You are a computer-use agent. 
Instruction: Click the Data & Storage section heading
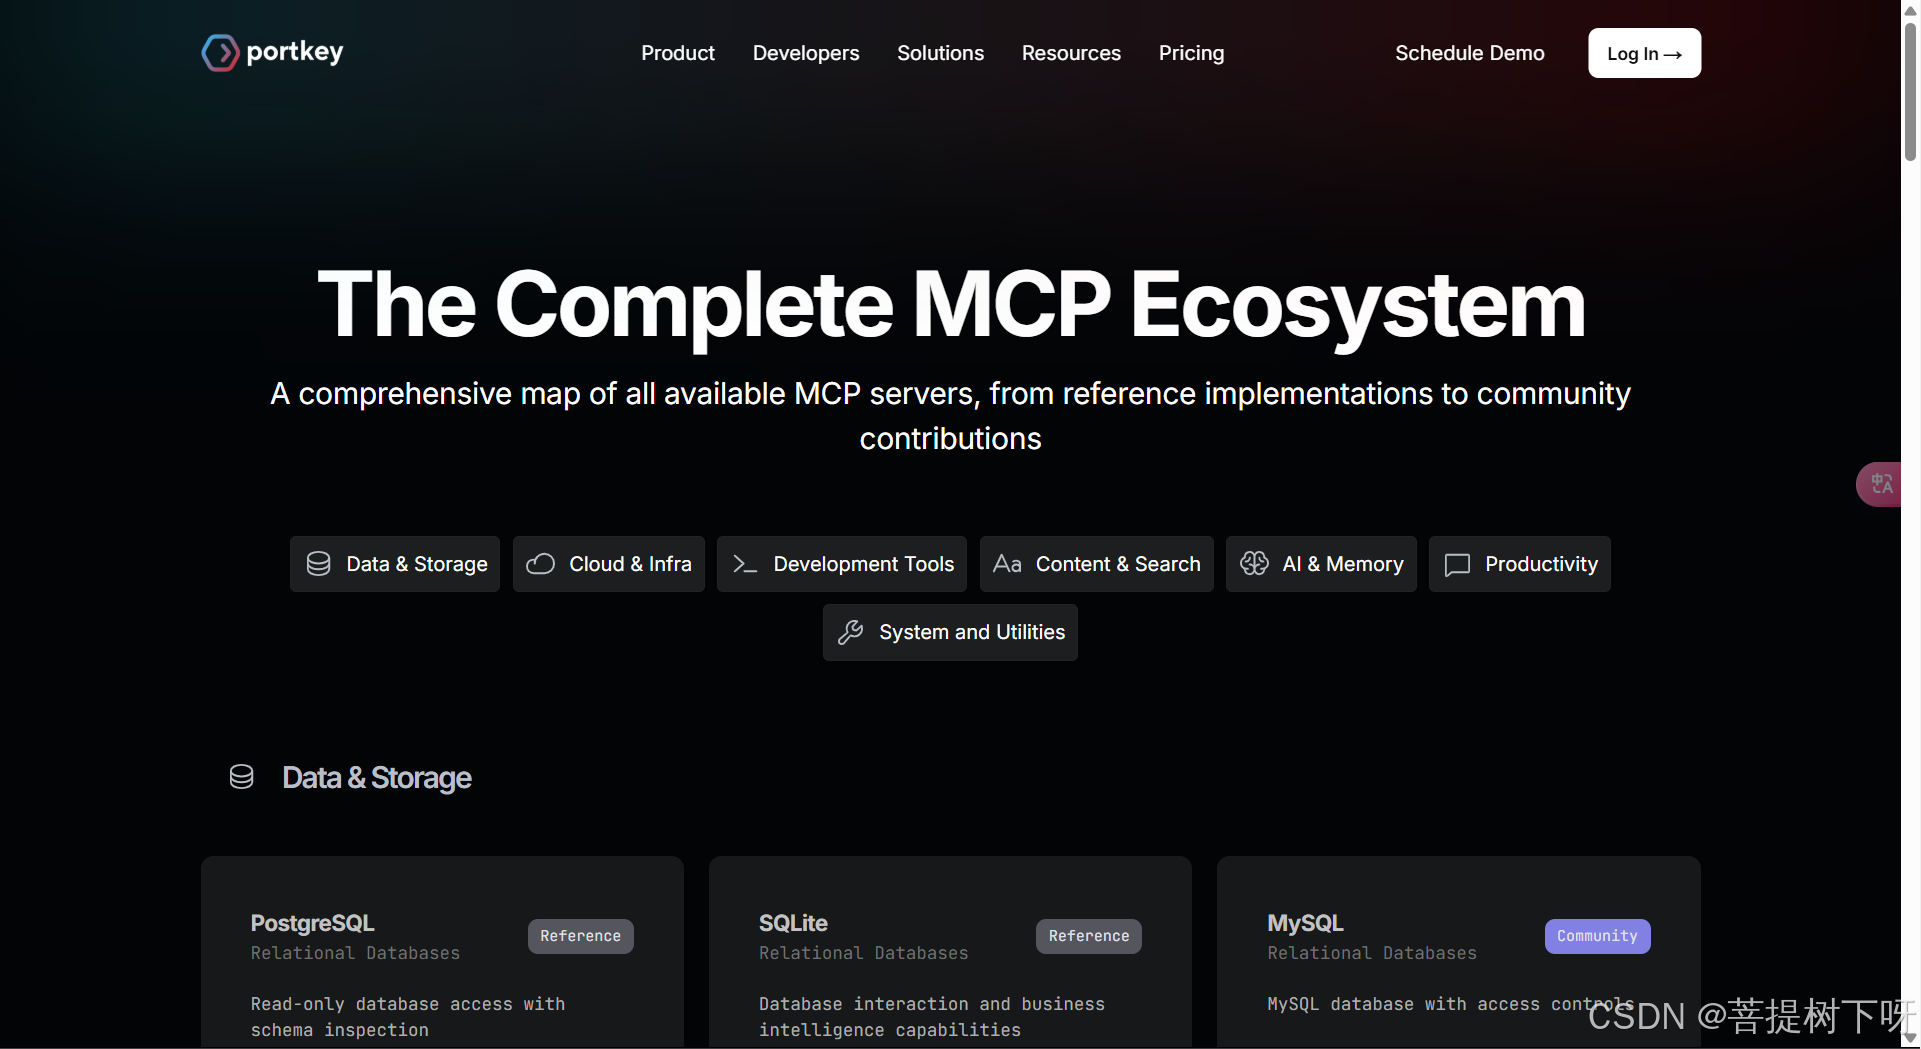377,778
